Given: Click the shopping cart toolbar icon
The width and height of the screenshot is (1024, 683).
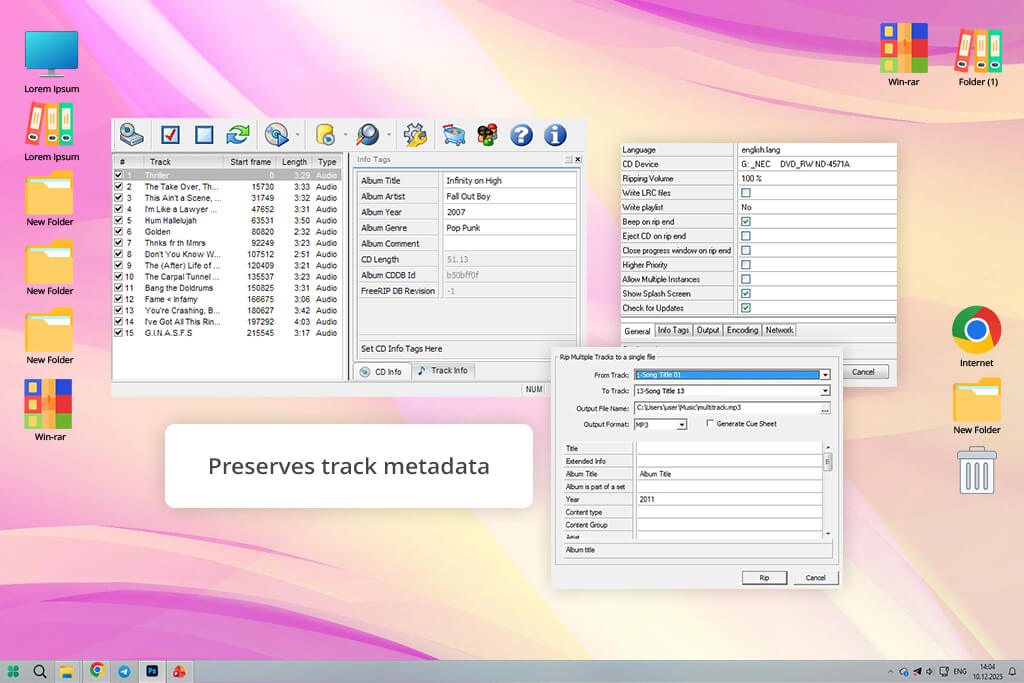Looking at the screenshot, I should (454, 135).
